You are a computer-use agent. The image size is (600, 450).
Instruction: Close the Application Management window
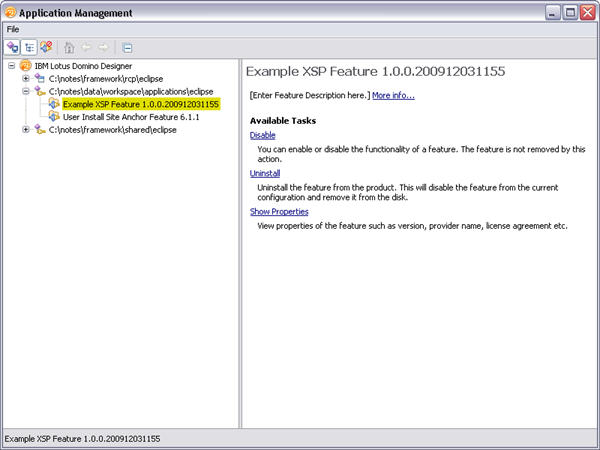click(x=588, y=13)
